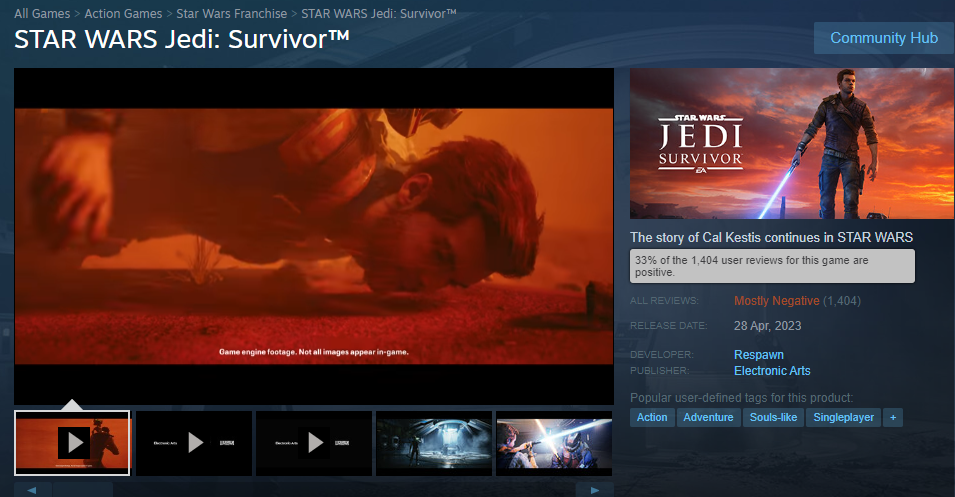
Task: Play the second trailer thumbnail
Action: (194, 443)
